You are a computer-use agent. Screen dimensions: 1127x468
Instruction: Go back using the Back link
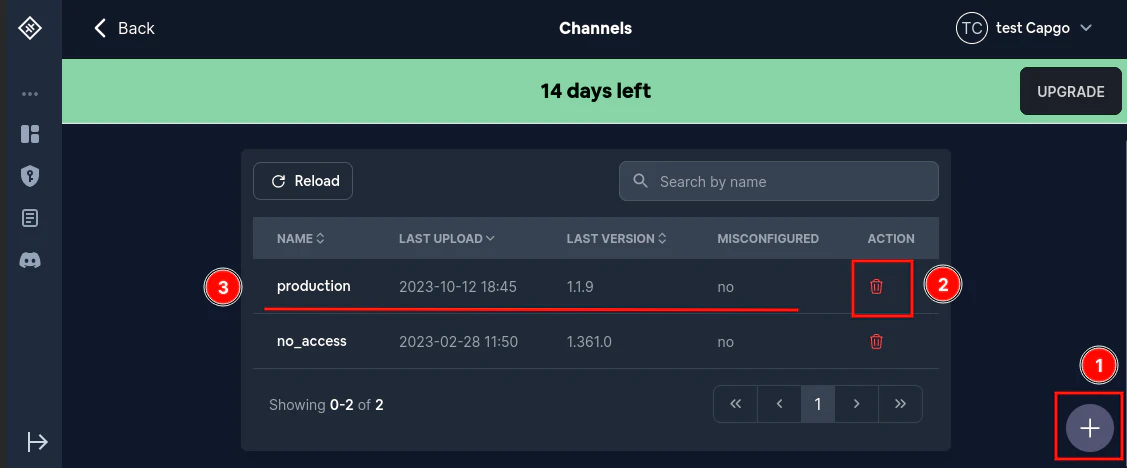pos(125,29)
